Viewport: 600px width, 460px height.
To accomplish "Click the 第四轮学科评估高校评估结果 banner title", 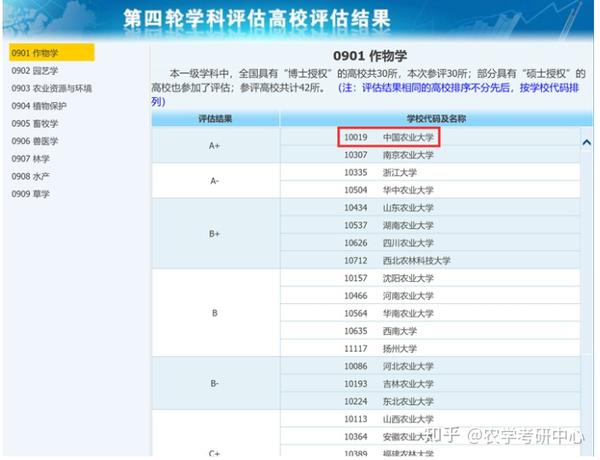I will pos(257,19).
